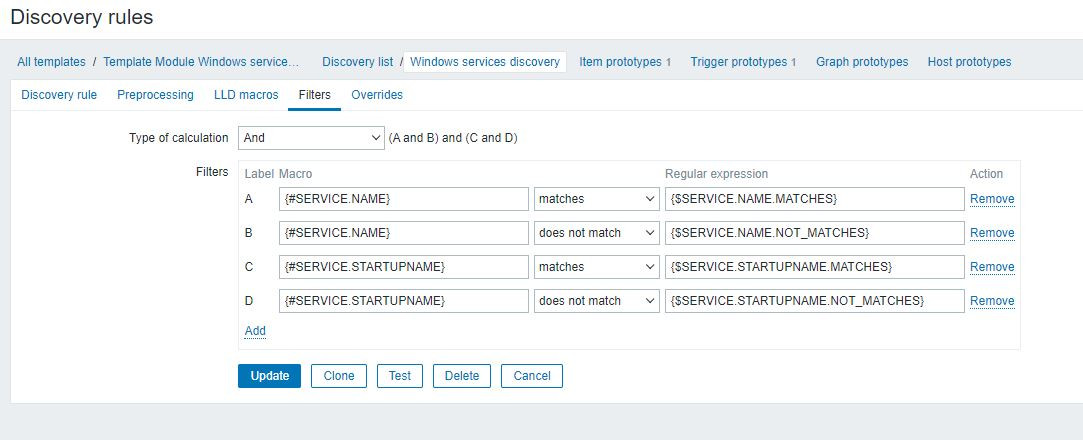
Task: Delete the discovery rule via Delete button
Action: (x=462, y=376)
